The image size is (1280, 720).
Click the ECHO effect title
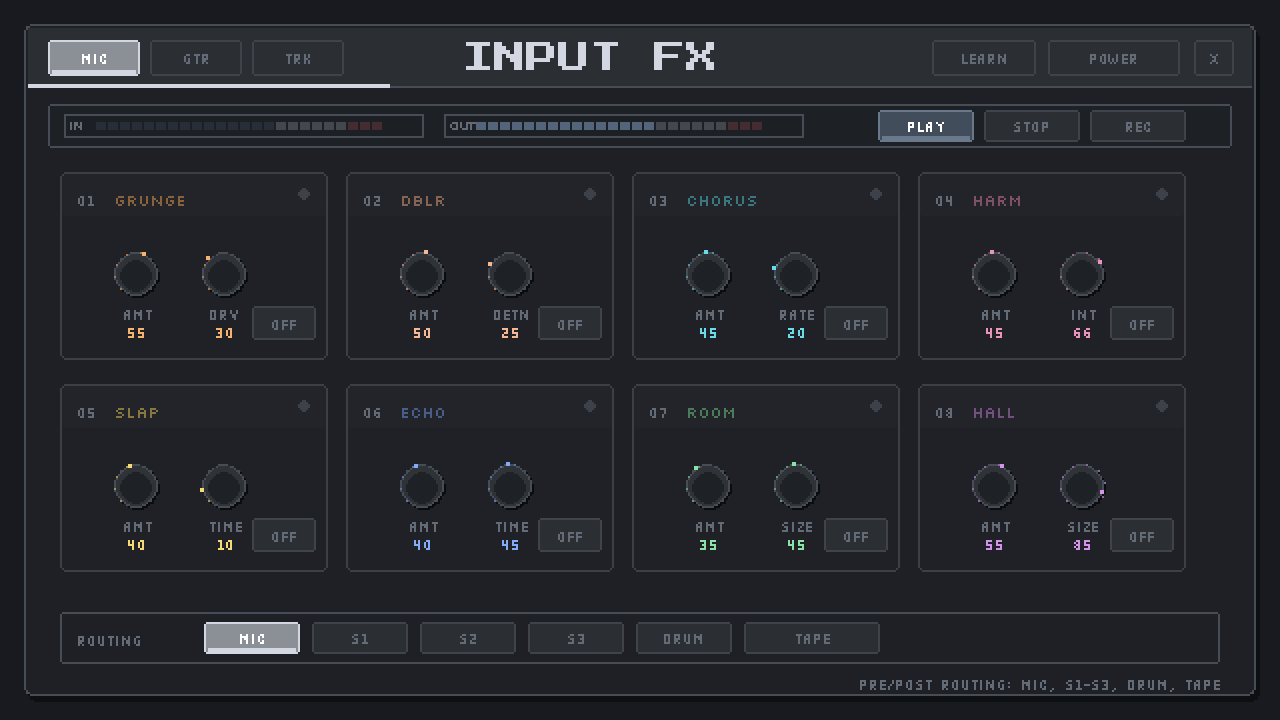423,413
